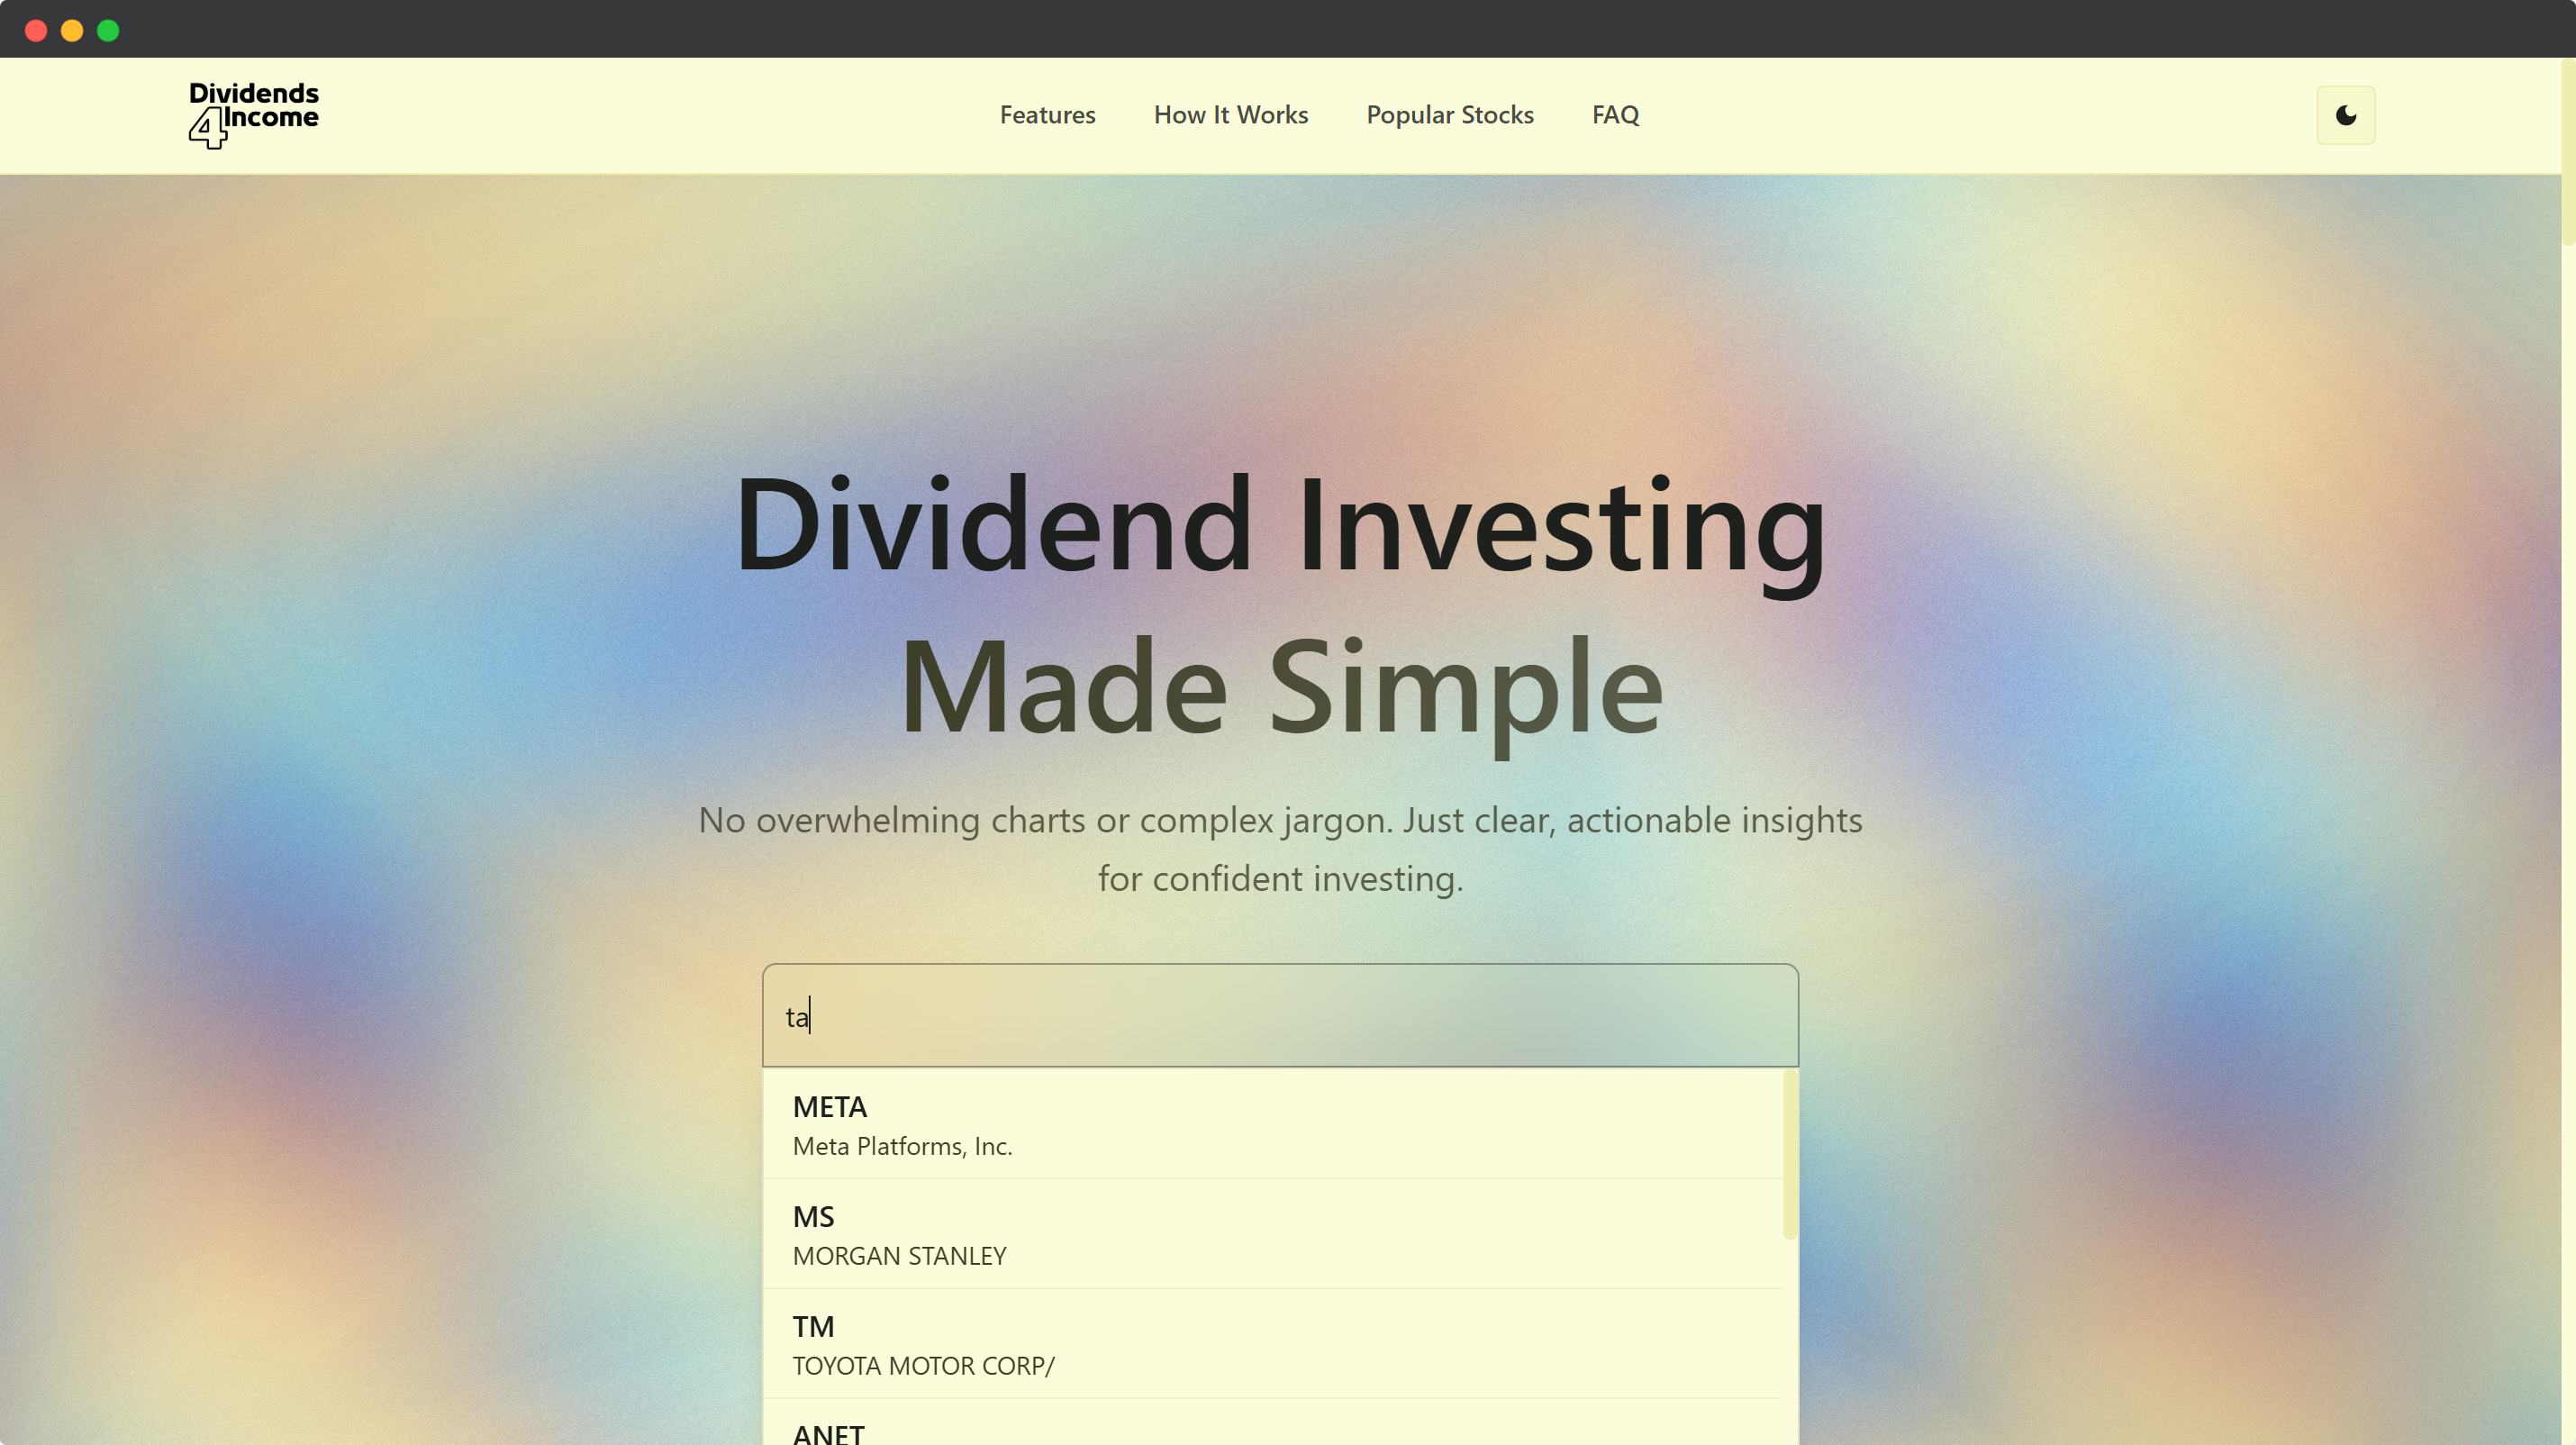Viewport: 2576px width, 1445px height.
Task: Open the FAQ nav link
Action: click(x=1615, y=115)
